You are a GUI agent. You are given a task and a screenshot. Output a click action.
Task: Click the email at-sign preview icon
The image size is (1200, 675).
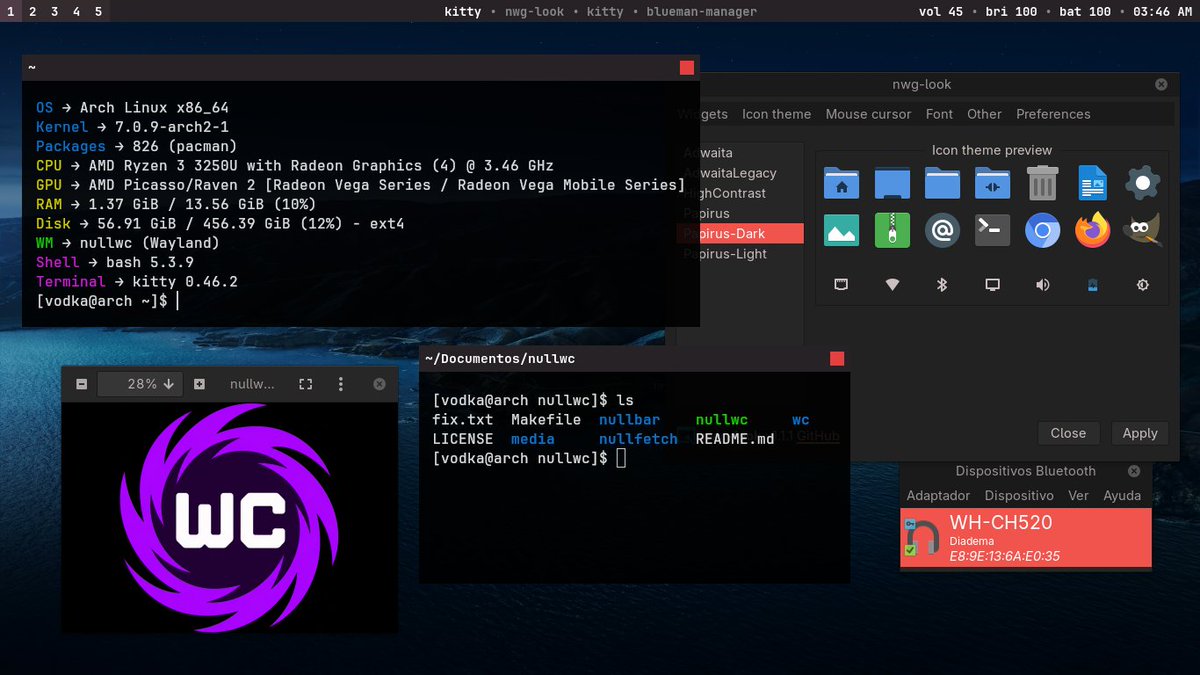pos(942,231)
